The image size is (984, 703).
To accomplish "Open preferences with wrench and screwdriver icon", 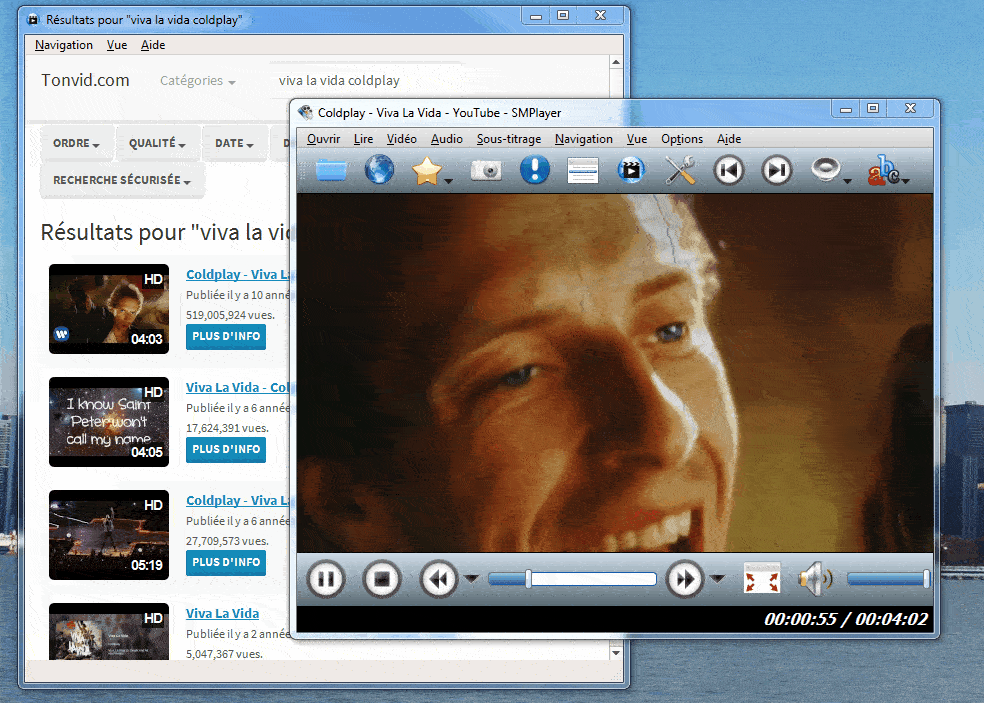I will click(x=680, y=170).
